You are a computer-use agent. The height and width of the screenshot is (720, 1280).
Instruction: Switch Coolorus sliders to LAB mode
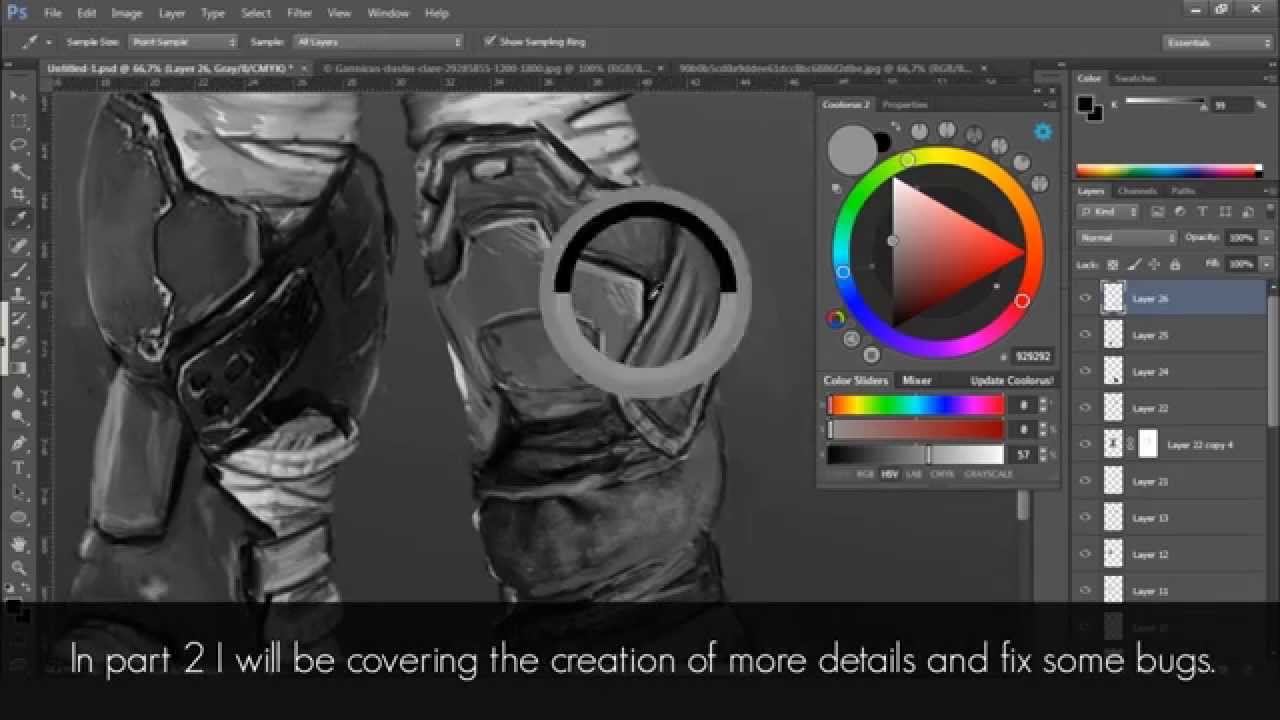(x=914, y=474)
